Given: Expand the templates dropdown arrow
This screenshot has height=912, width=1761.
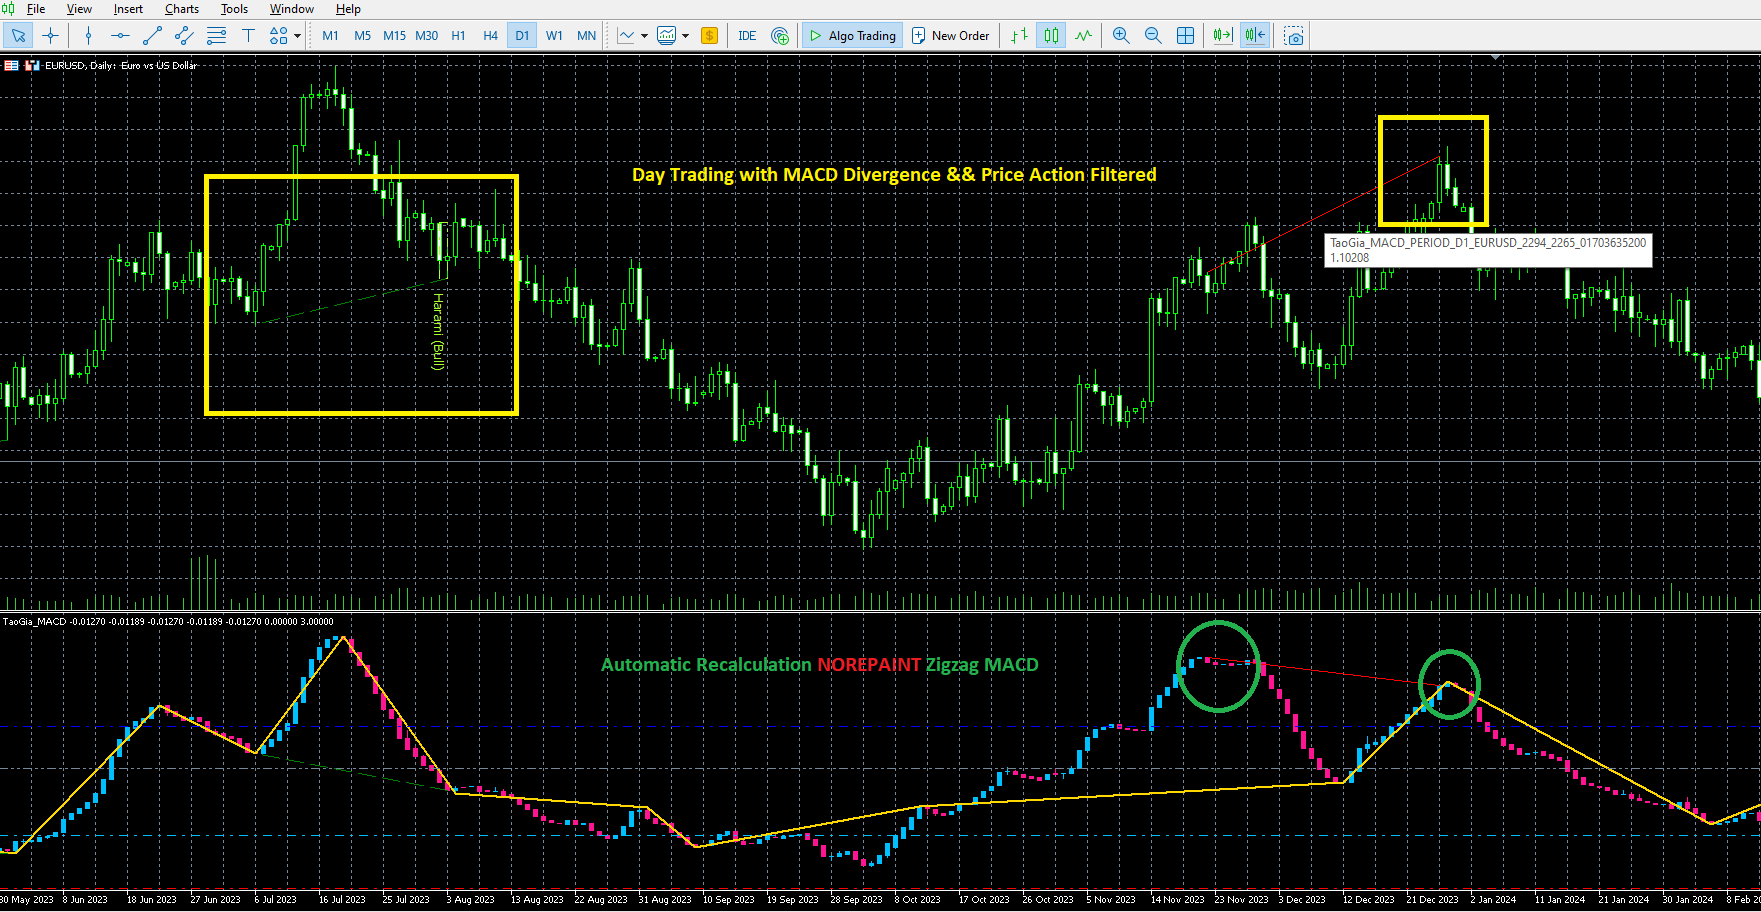Looking at the screenshot, I should tap(685, 36).
